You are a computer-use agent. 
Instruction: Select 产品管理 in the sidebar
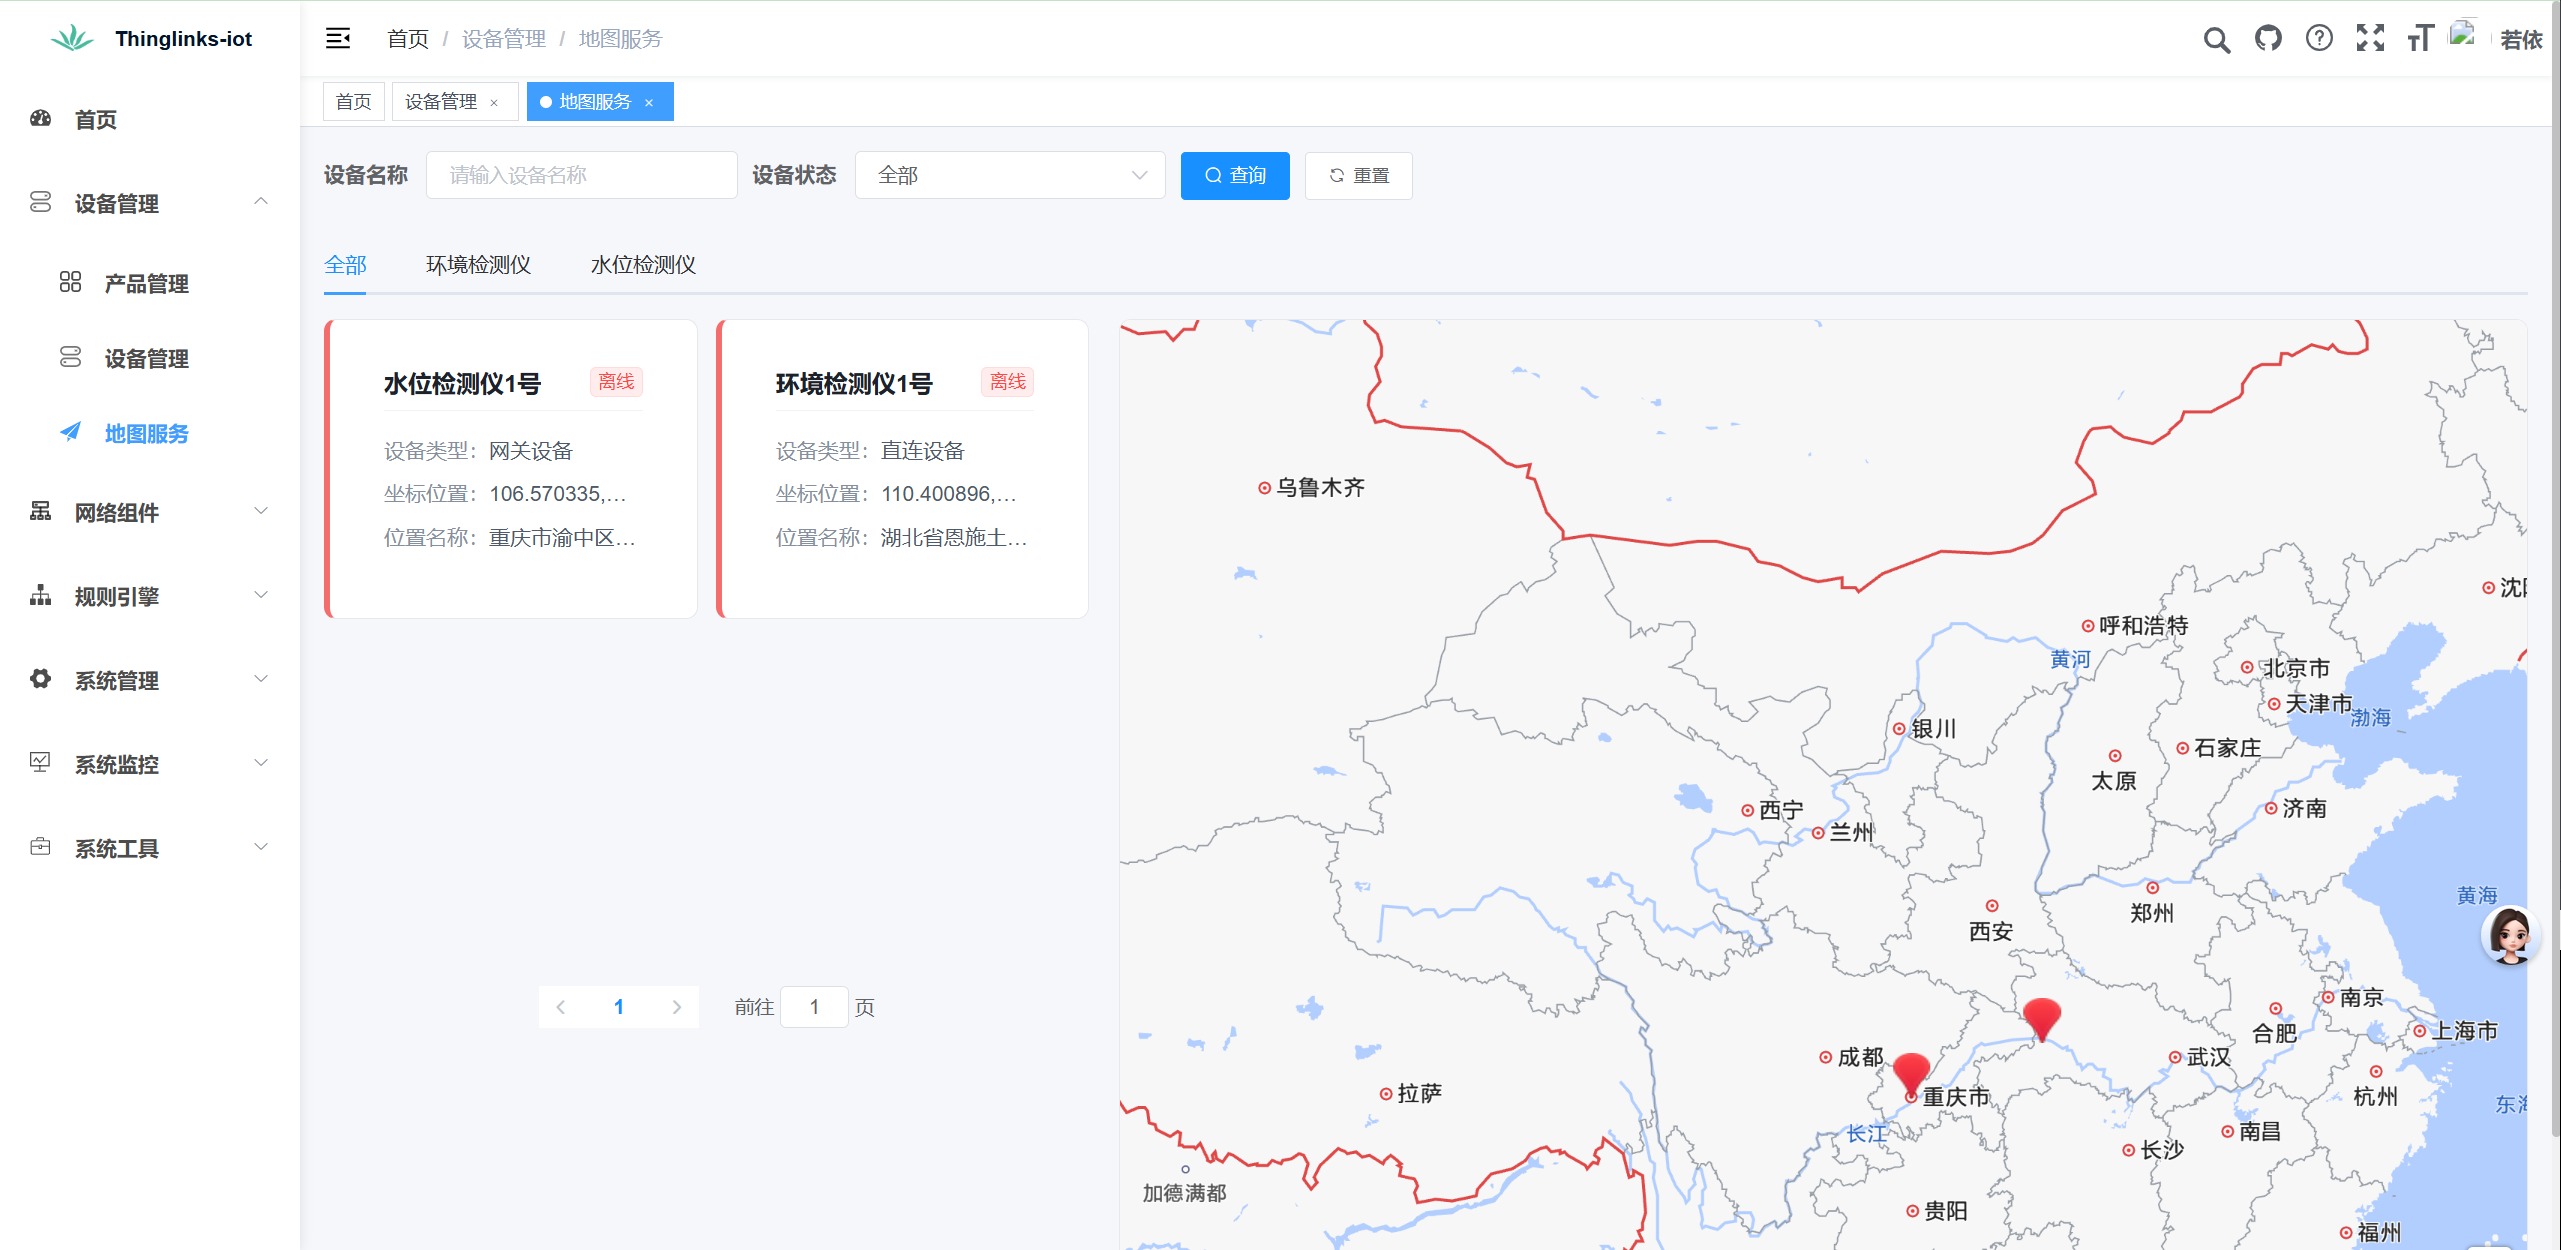(146, 283)
